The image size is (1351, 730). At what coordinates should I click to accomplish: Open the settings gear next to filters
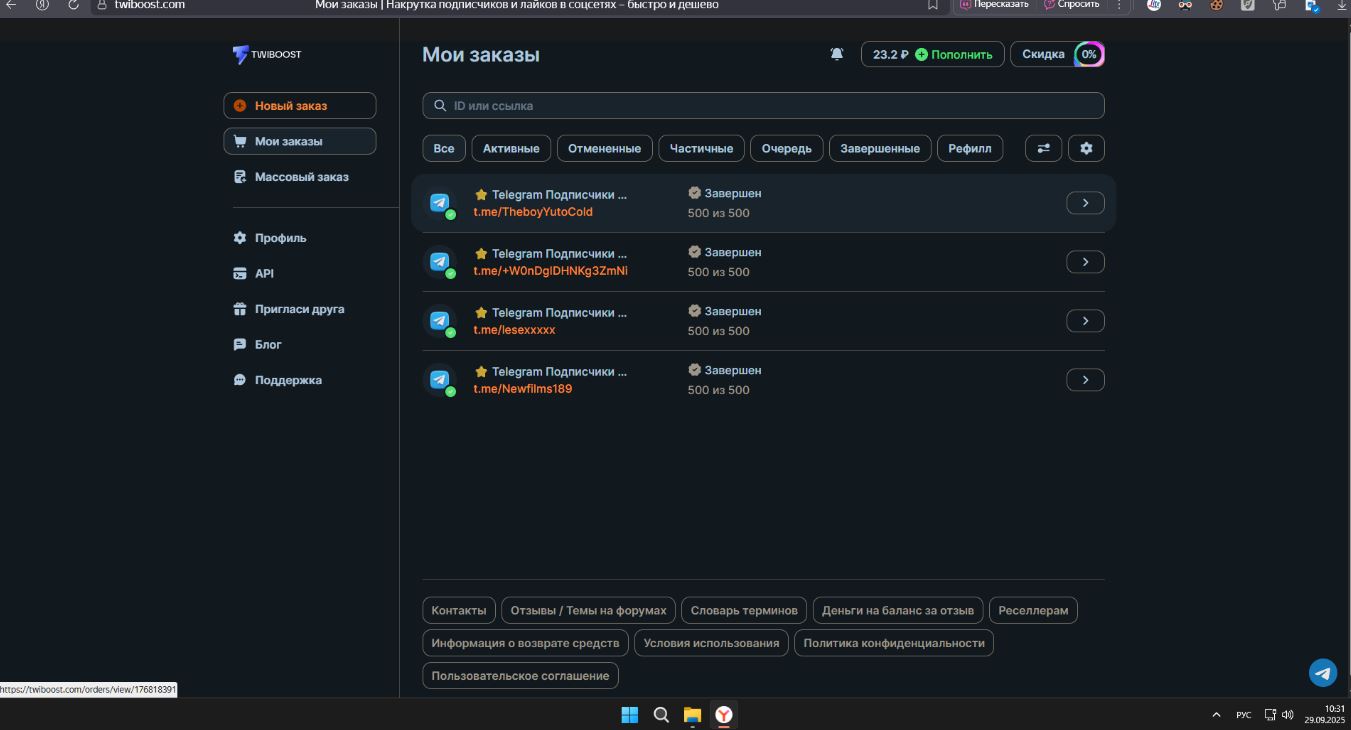point(1086,148)
